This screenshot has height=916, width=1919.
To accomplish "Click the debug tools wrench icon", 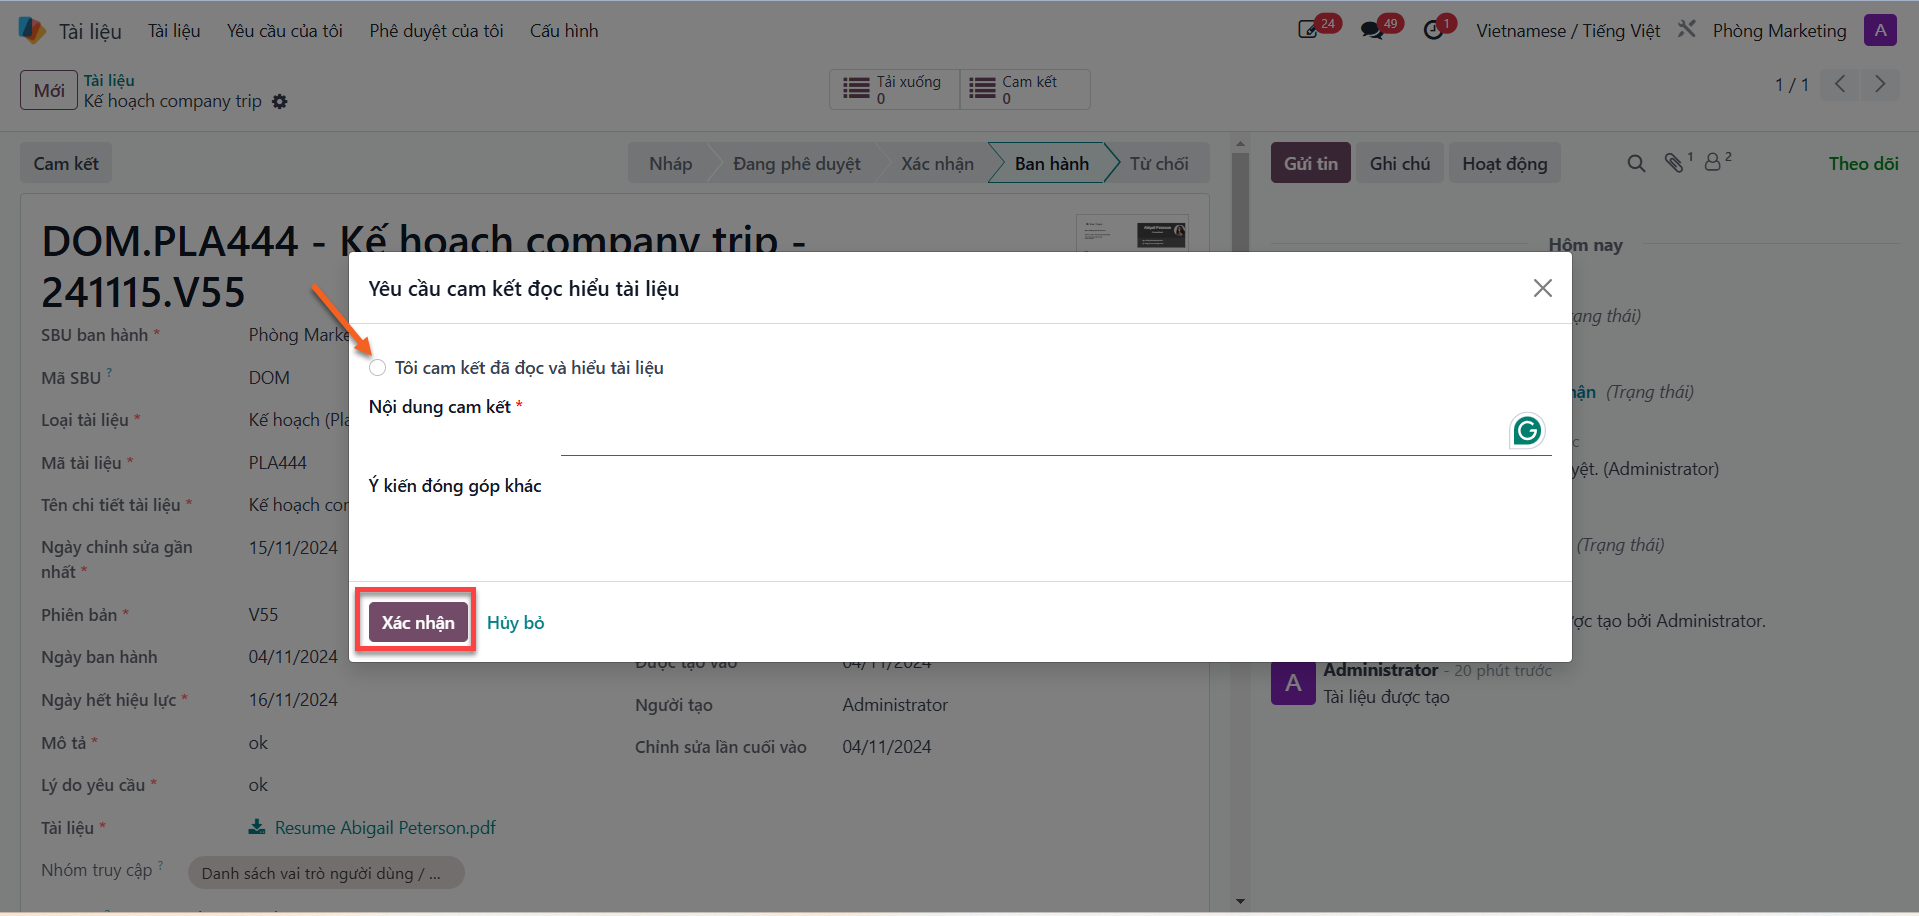I will [1687, 29].
